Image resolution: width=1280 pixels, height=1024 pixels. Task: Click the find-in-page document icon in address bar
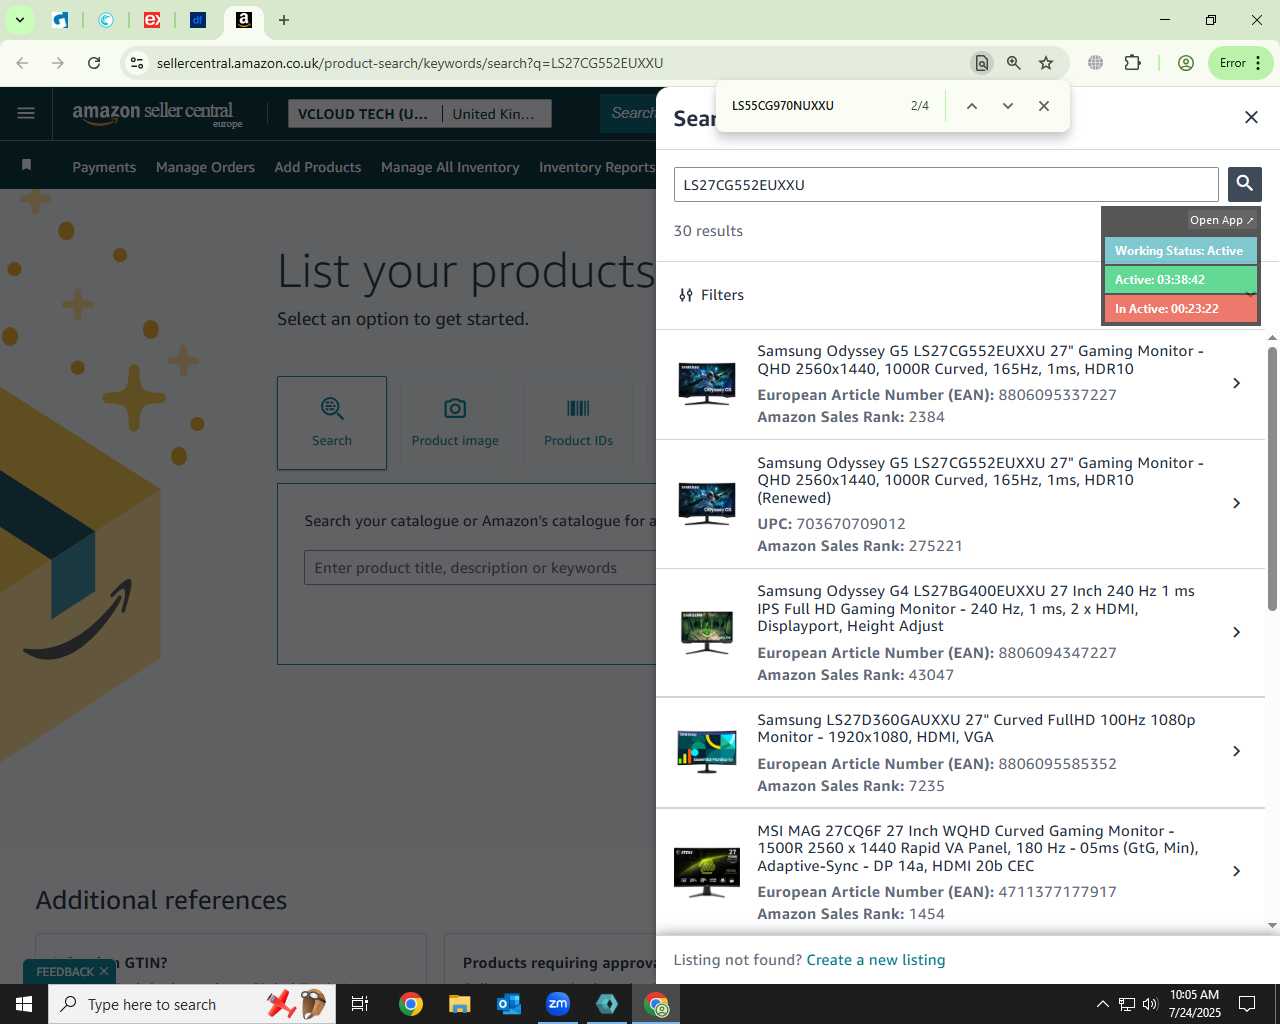tap(982, 63)
